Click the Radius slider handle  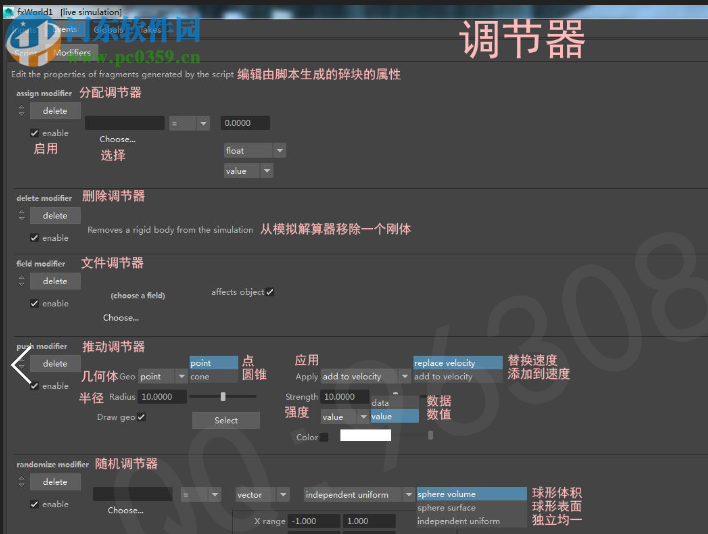pyautogui.click(x=223, y=396)
